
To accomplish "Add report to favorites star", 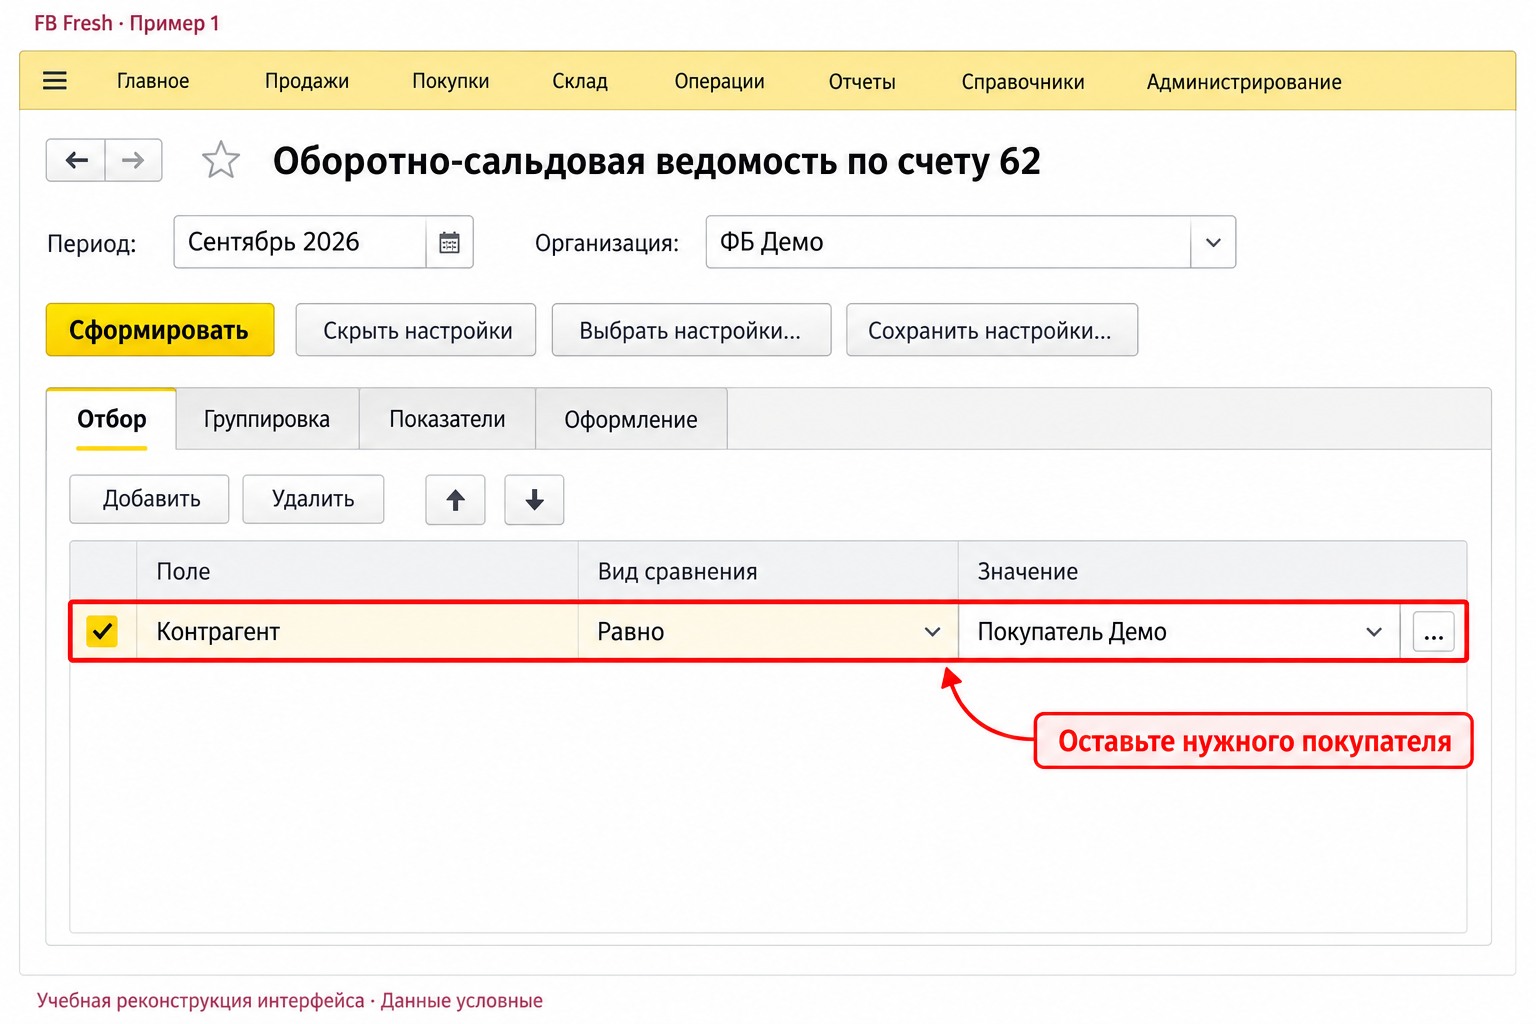I will [x=221, y=160].
